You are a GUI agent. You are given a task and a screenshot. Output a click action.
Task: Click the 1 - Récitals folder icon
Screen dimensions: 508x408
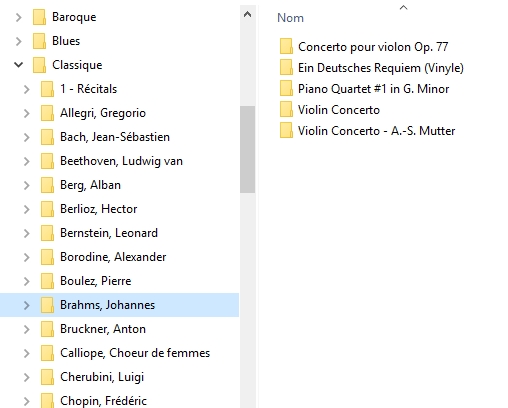coord(47,89)
